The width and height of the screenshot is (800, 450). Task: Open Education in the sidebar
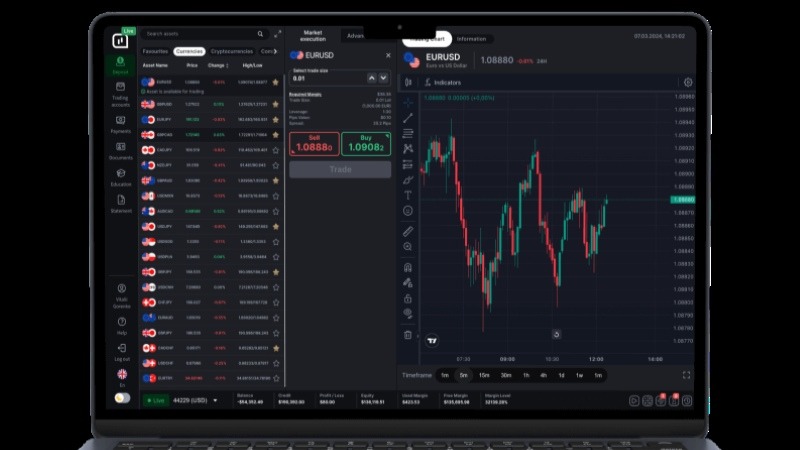click(x=120, y=178)
